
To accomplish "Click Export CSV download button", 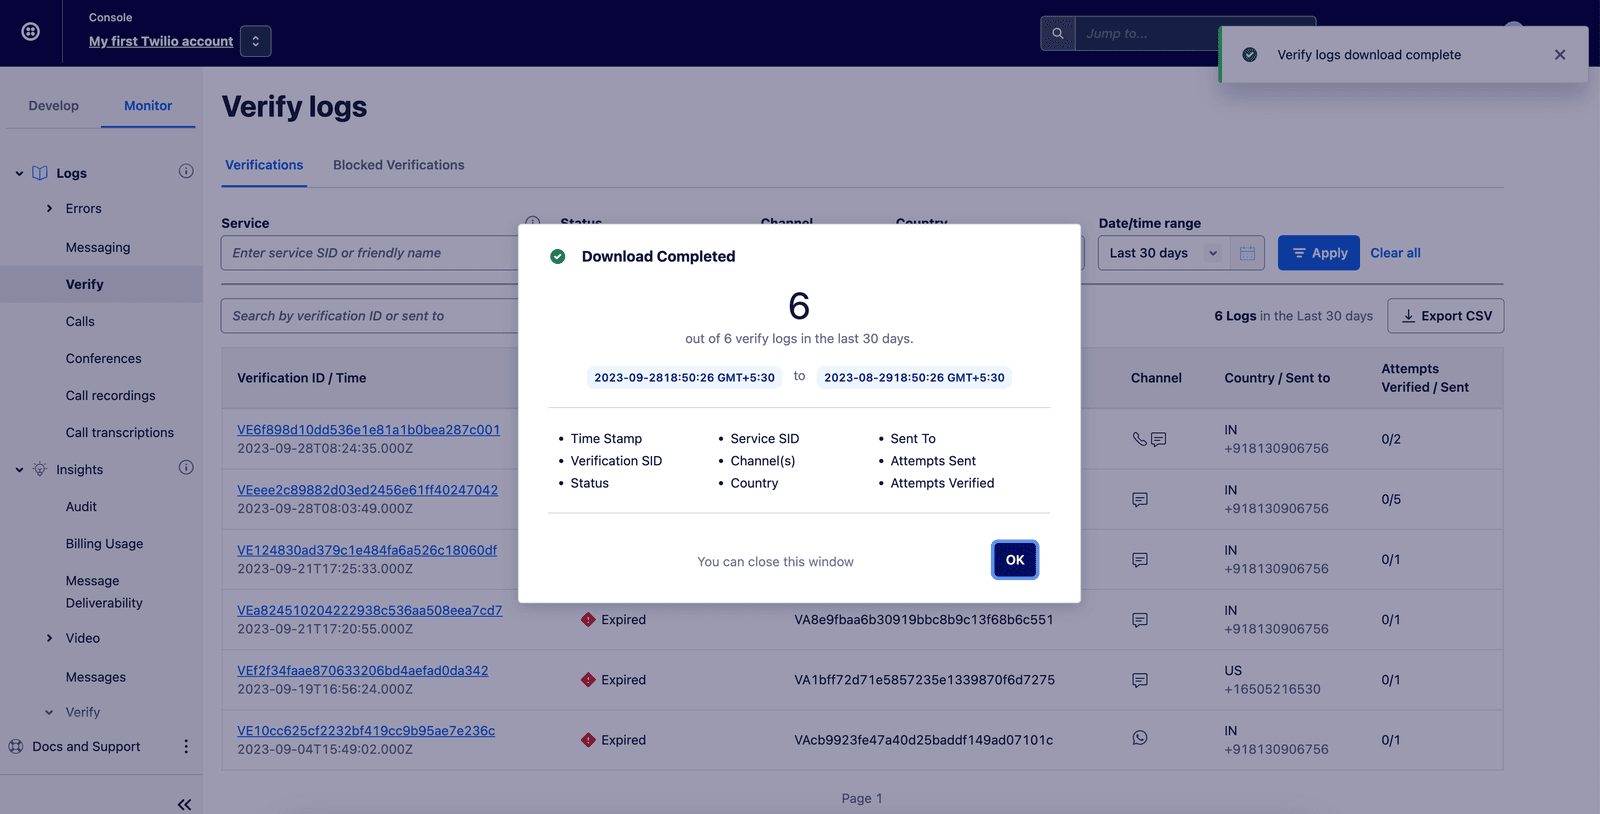I will (1445, 316).
